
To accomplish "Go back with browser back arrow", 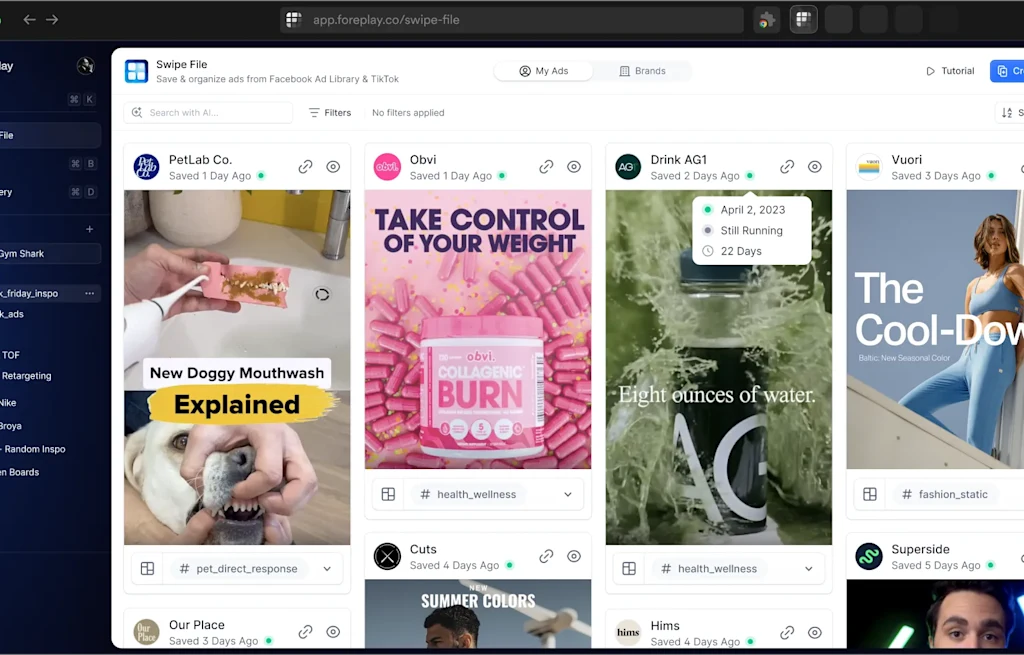I will pos(29,20).
